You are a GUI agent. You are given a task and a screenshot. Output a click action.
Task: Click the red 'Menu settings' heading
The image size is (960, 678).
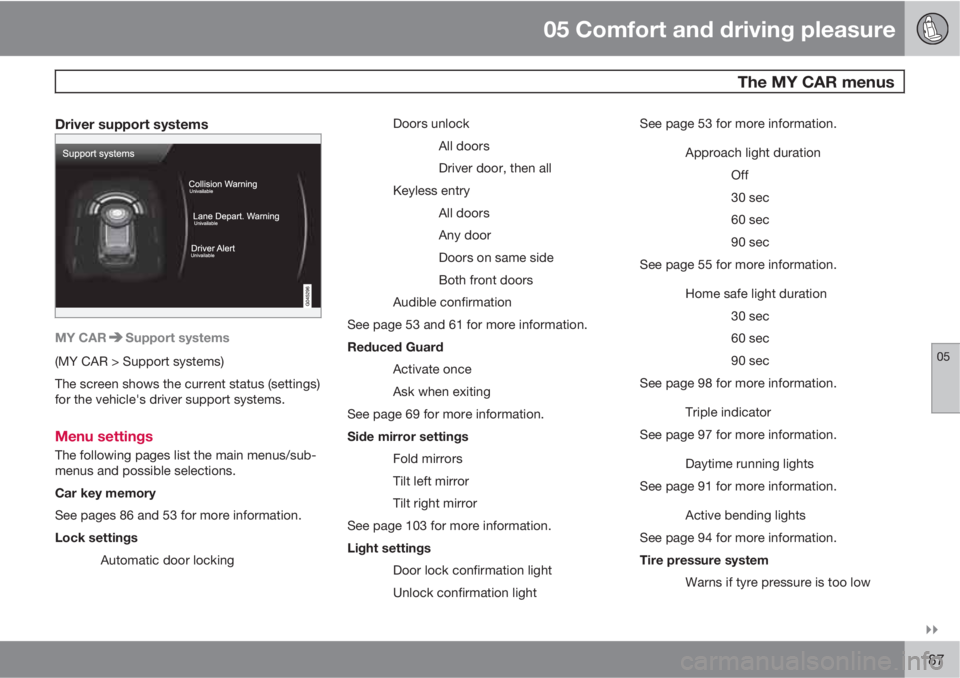point(104,436)
